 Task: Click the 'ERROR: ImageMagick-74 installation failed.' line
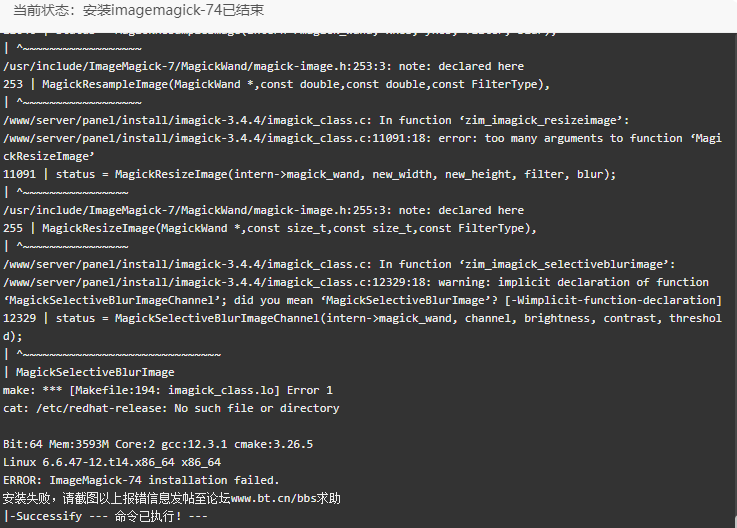tap(141, 480)
